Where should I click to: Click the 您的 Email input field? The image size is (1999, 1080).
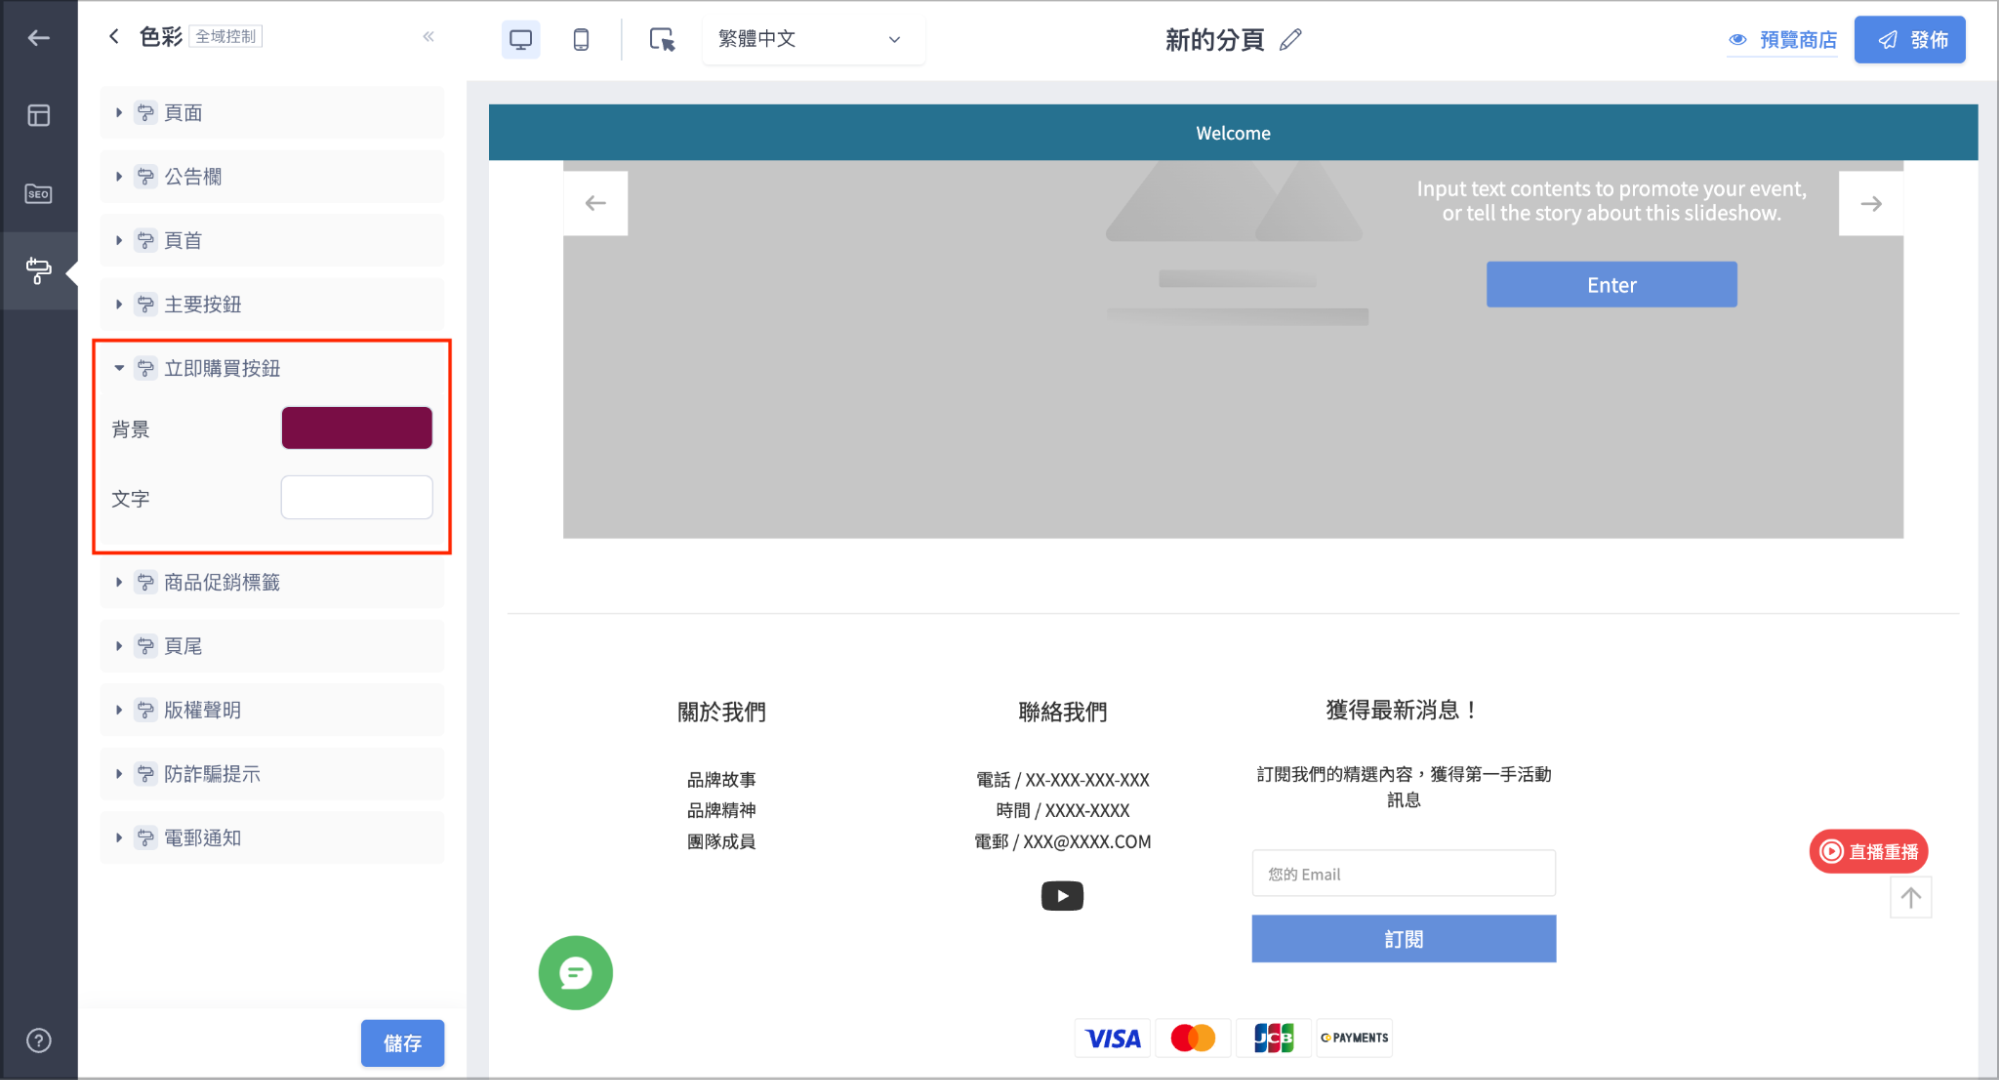click(1403, 874)
